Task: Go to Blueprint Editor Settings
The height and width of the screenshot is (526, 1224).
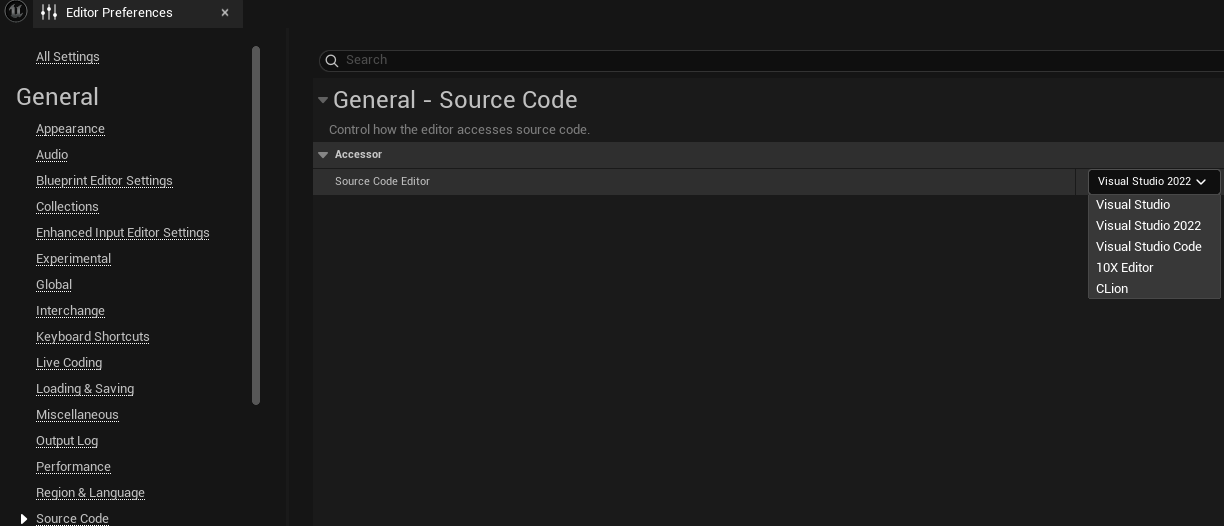Action: coord(104,181)
